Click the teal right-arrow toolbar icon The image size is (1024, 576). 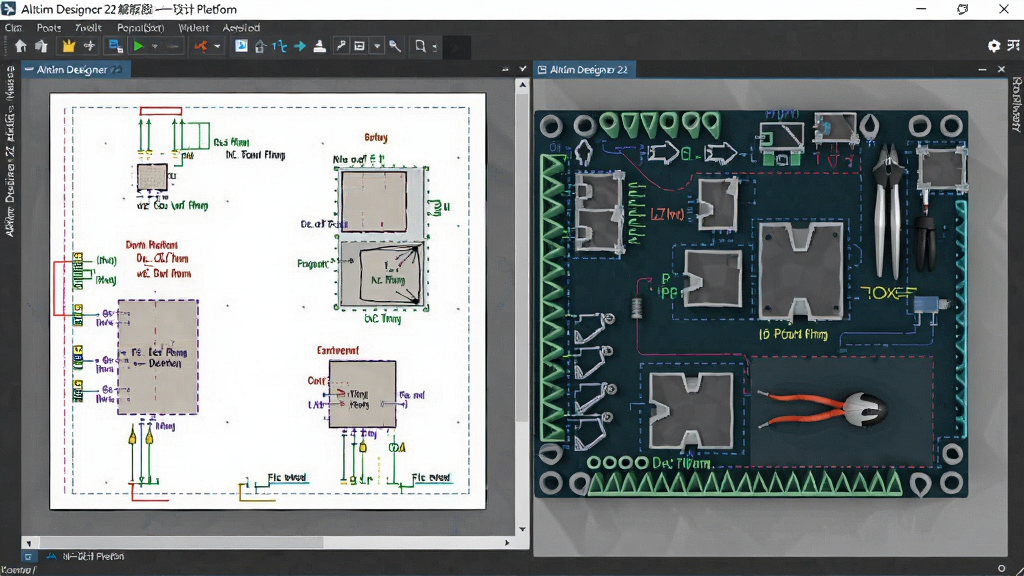tap(300, 46)
